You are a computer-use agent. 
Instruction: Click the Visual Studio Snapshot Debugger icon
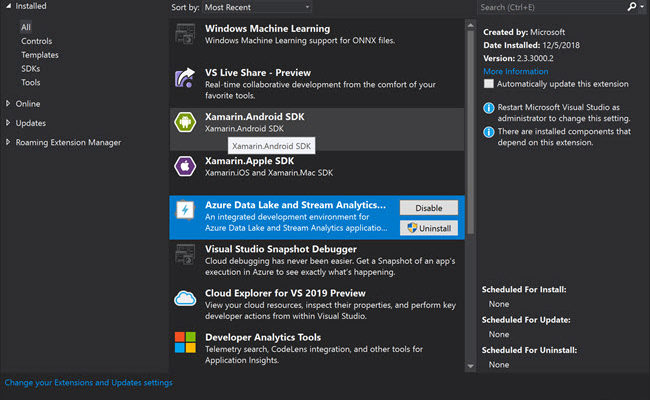point(185,255)
